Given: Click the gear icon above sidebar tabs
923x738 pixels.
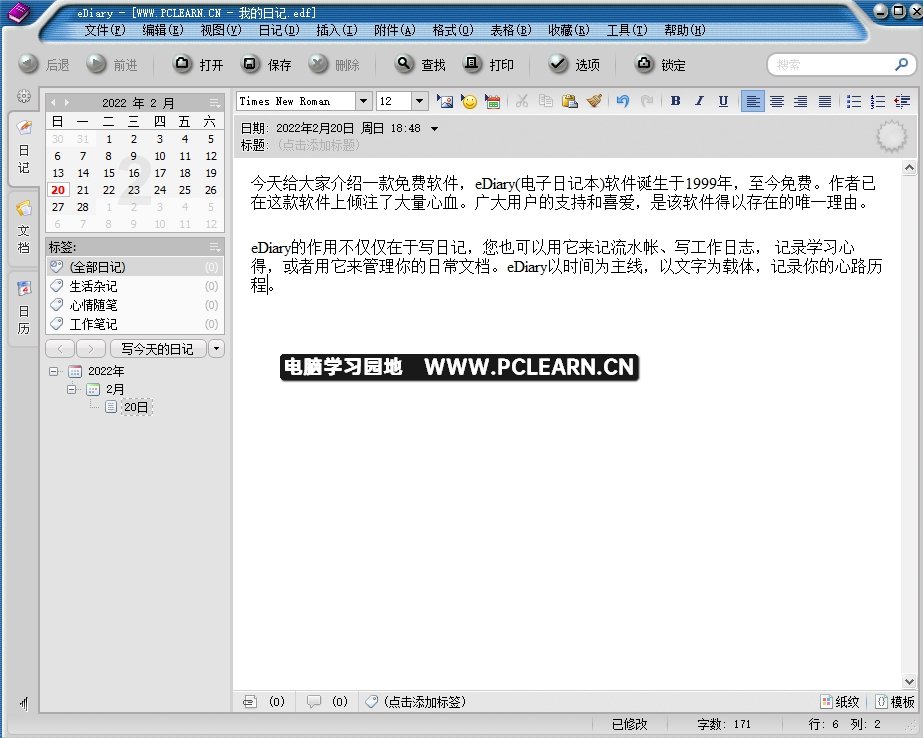Looking at the screenshot, I should pos(24,96).
